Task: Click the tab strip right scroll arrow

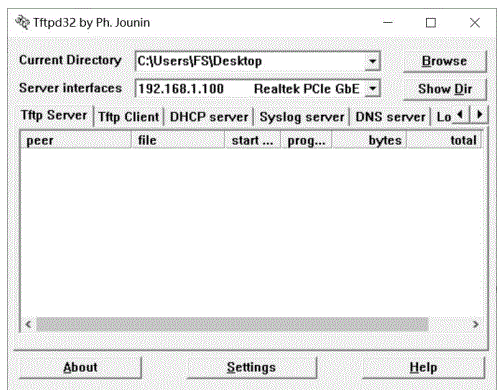Action: [x=479, y=115]
